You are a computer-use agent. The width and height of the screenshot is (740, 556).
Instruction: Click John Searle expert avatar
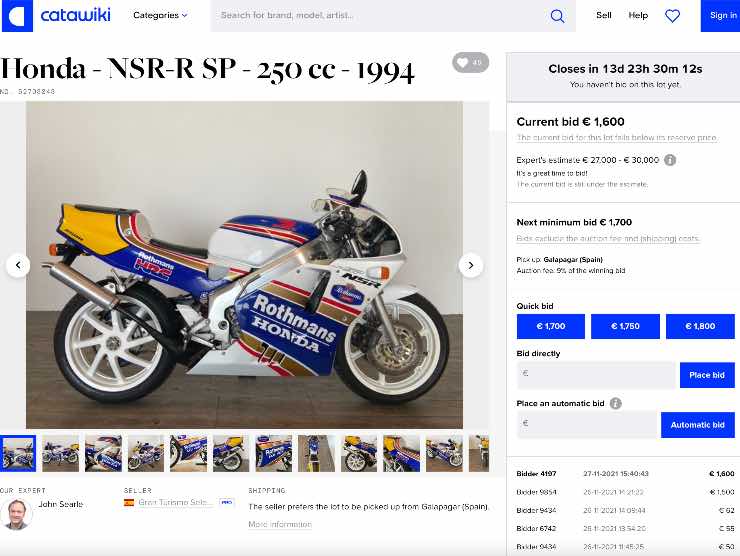coord(17,514)
